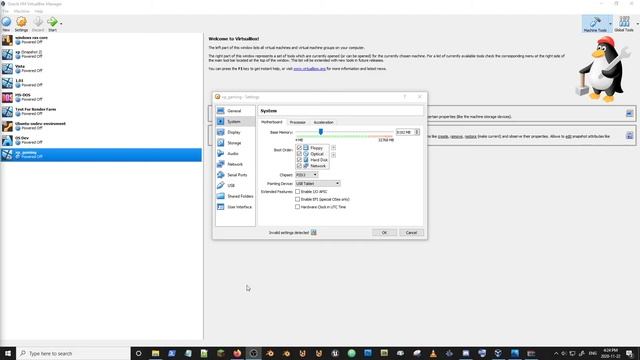This screenshot has width=640, height=360.
Task: Click Base Memory spinner arrows
Action: click(x=417, y=132)
